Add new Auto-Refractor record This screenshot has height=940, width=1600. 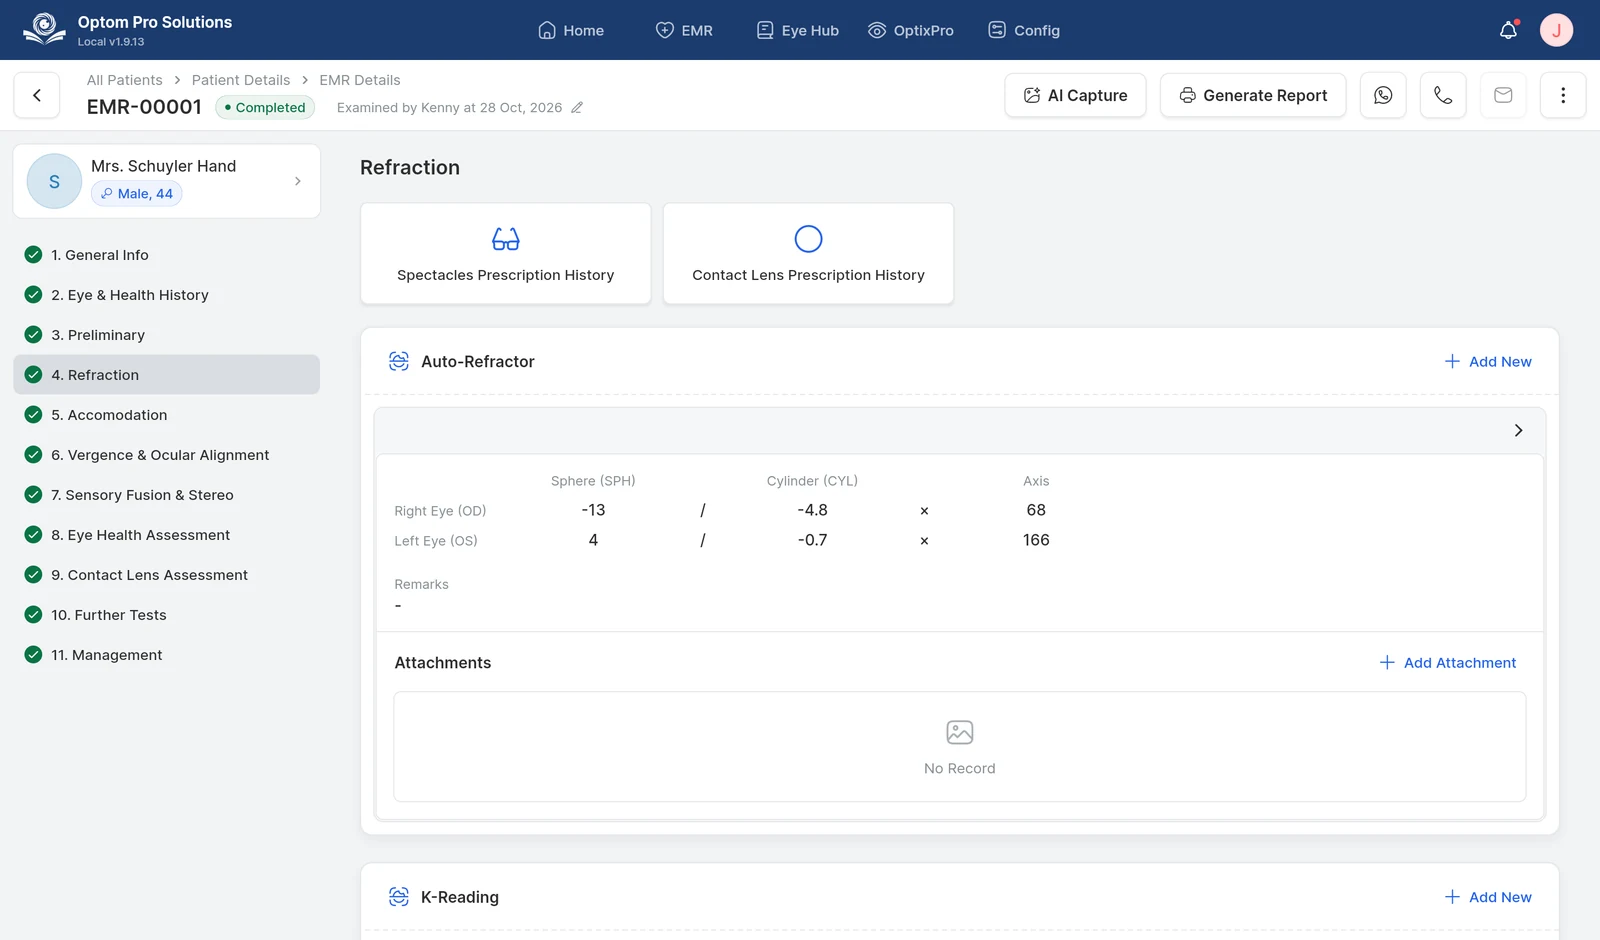(1488, 361)
